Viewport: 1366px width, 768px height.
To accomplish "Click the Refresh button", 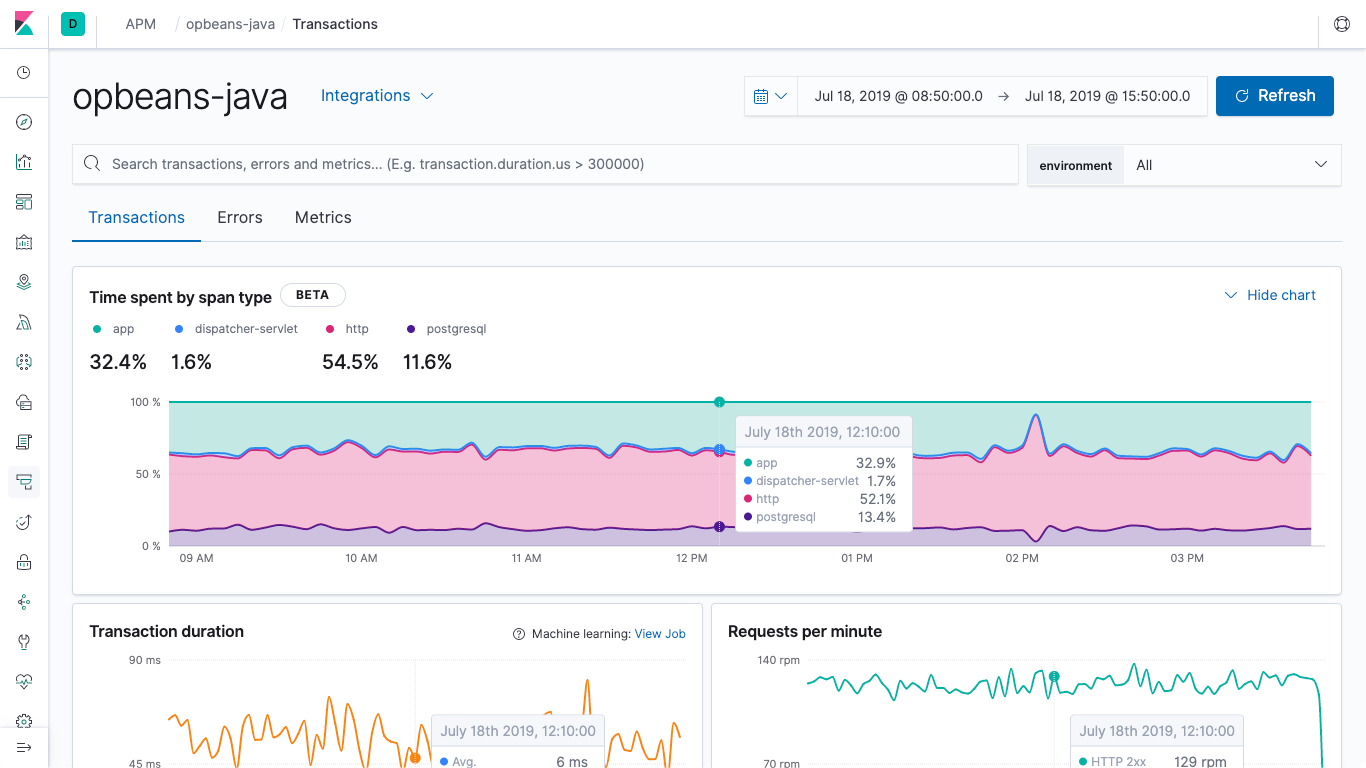I will (x=1274, y=95).
